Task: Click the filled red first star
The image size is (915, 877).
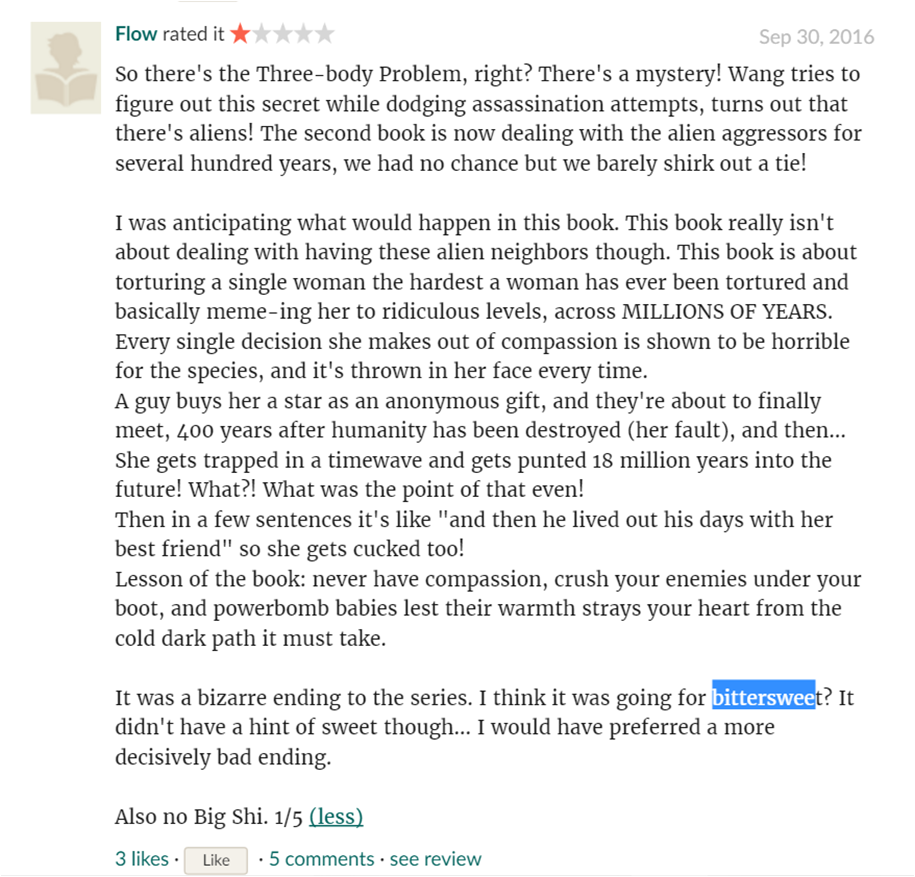Action: pyautogui.click(x=240, y=34)
